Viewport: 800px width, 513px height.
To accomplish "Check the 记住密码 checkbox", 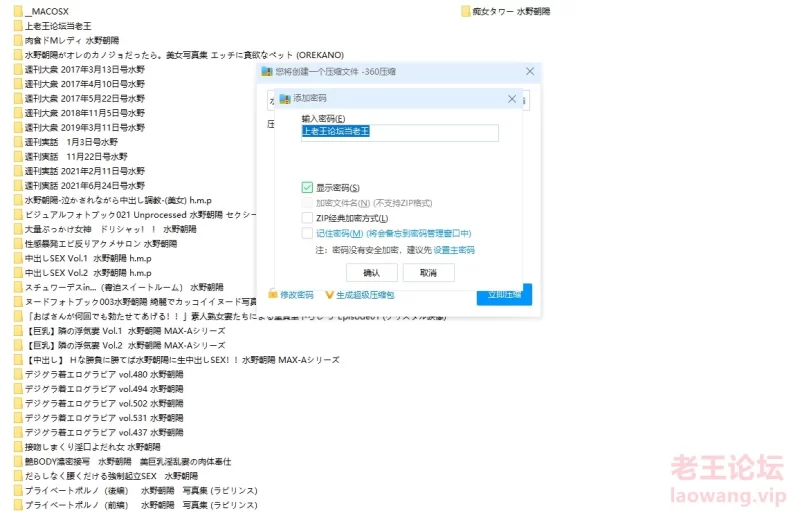I will [307, 233].
